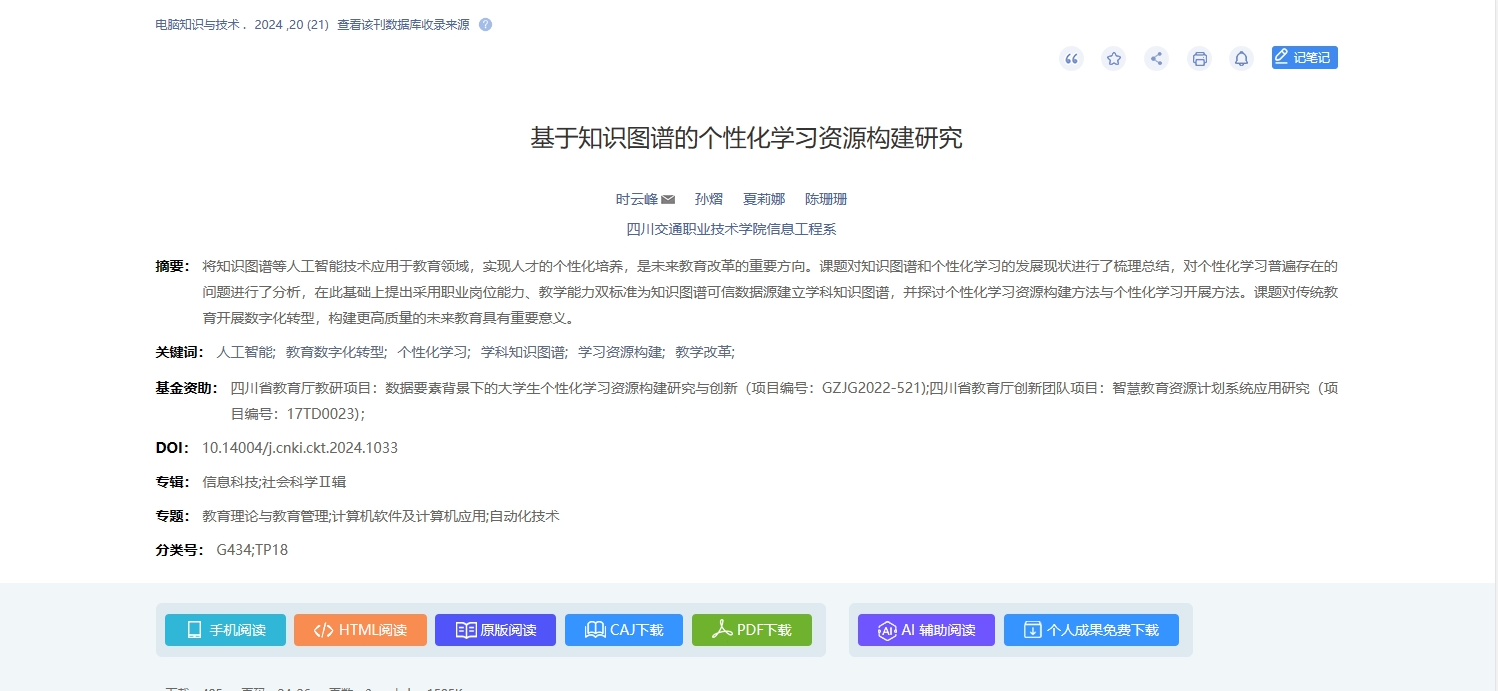Click author 陈珊珊's name
Screen dimensions: 1498x691
click(826, 199)
